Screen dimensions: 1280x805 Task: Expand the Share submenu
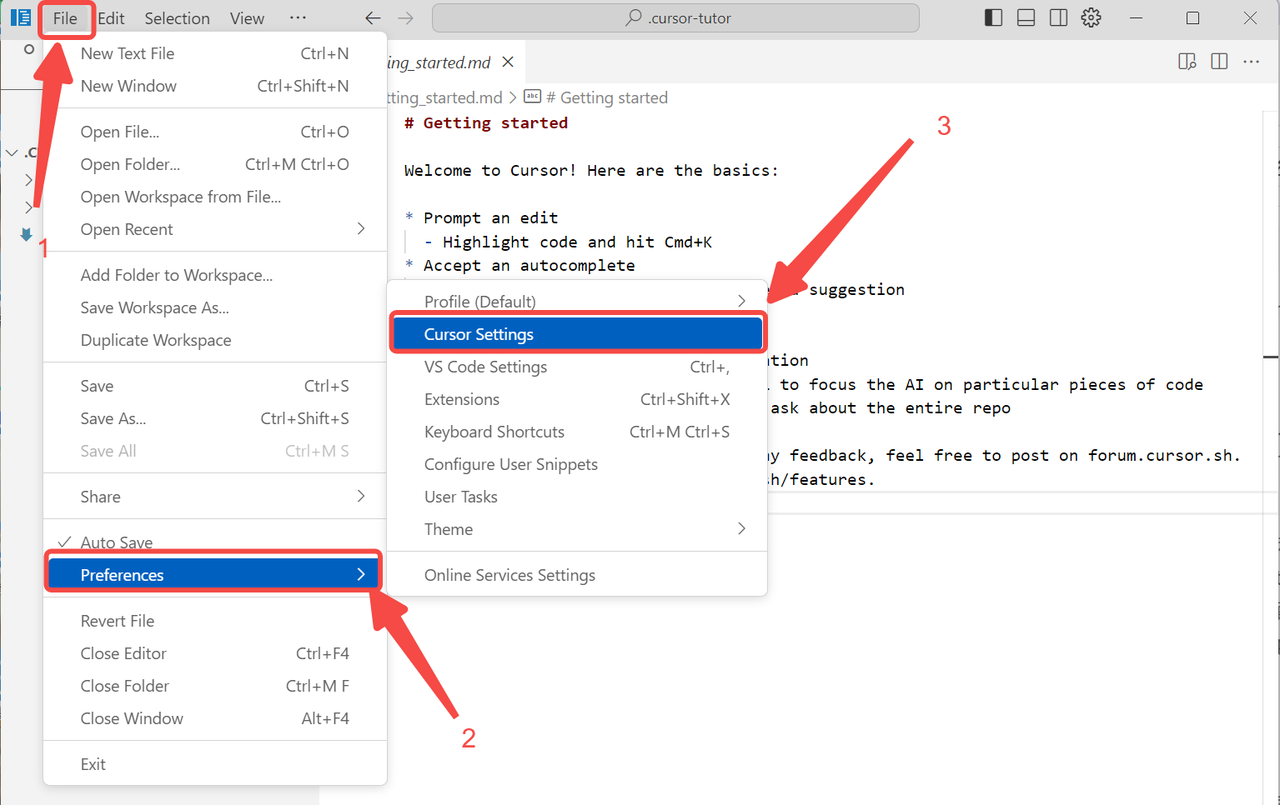point(215,497)
